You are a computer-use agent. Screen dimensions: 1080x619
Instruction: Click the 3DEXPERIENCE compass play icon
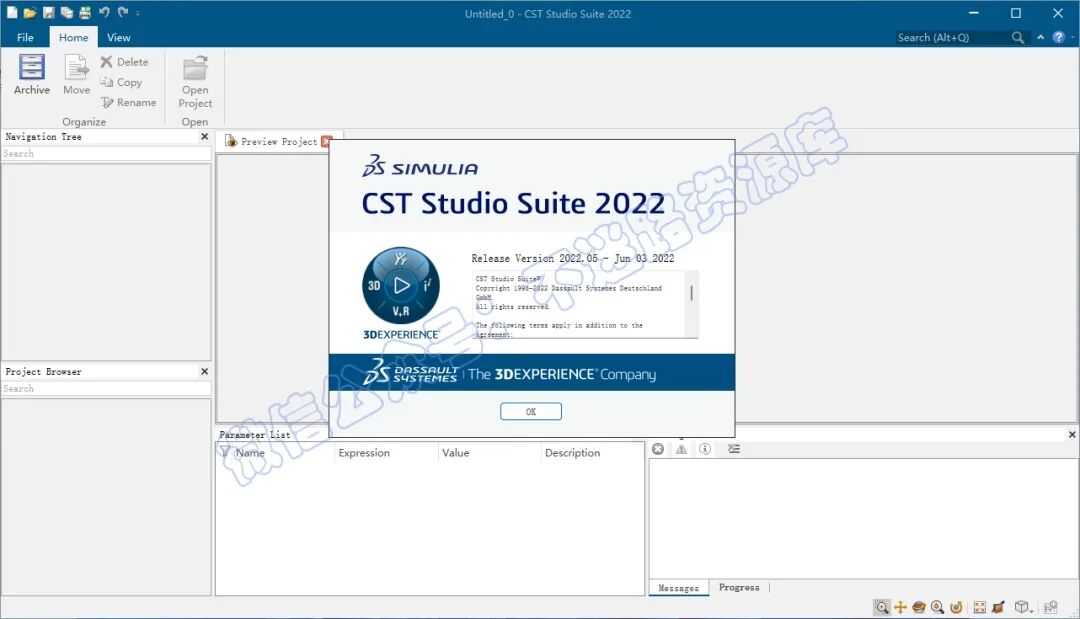coord(401,285)
